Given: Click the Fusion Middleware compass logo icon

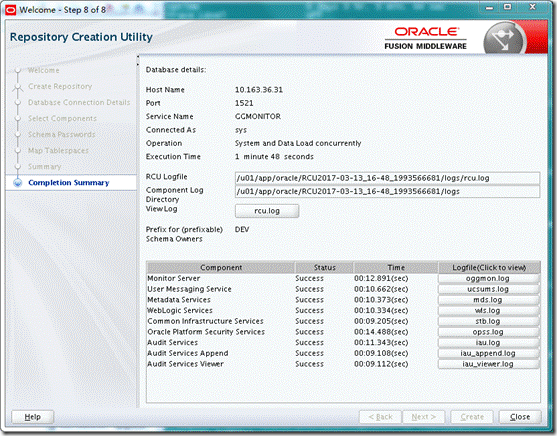Looking at the screenshot, I should pos(504,39).
